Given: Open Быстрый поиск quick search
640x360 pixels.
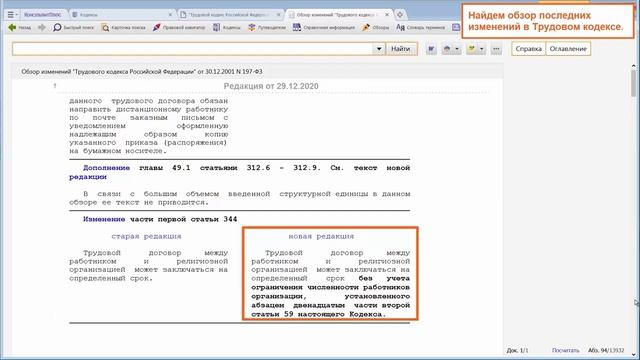Looking at the screenshot, I should pos(73,27).
